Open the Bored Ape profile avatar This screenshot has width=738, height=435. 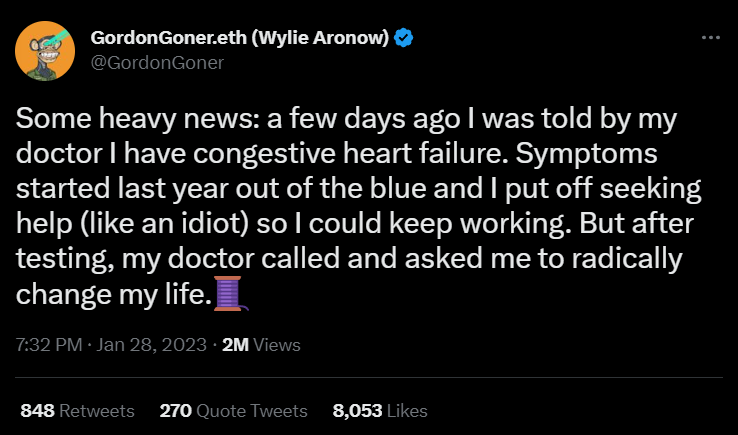tap(48, 50)
